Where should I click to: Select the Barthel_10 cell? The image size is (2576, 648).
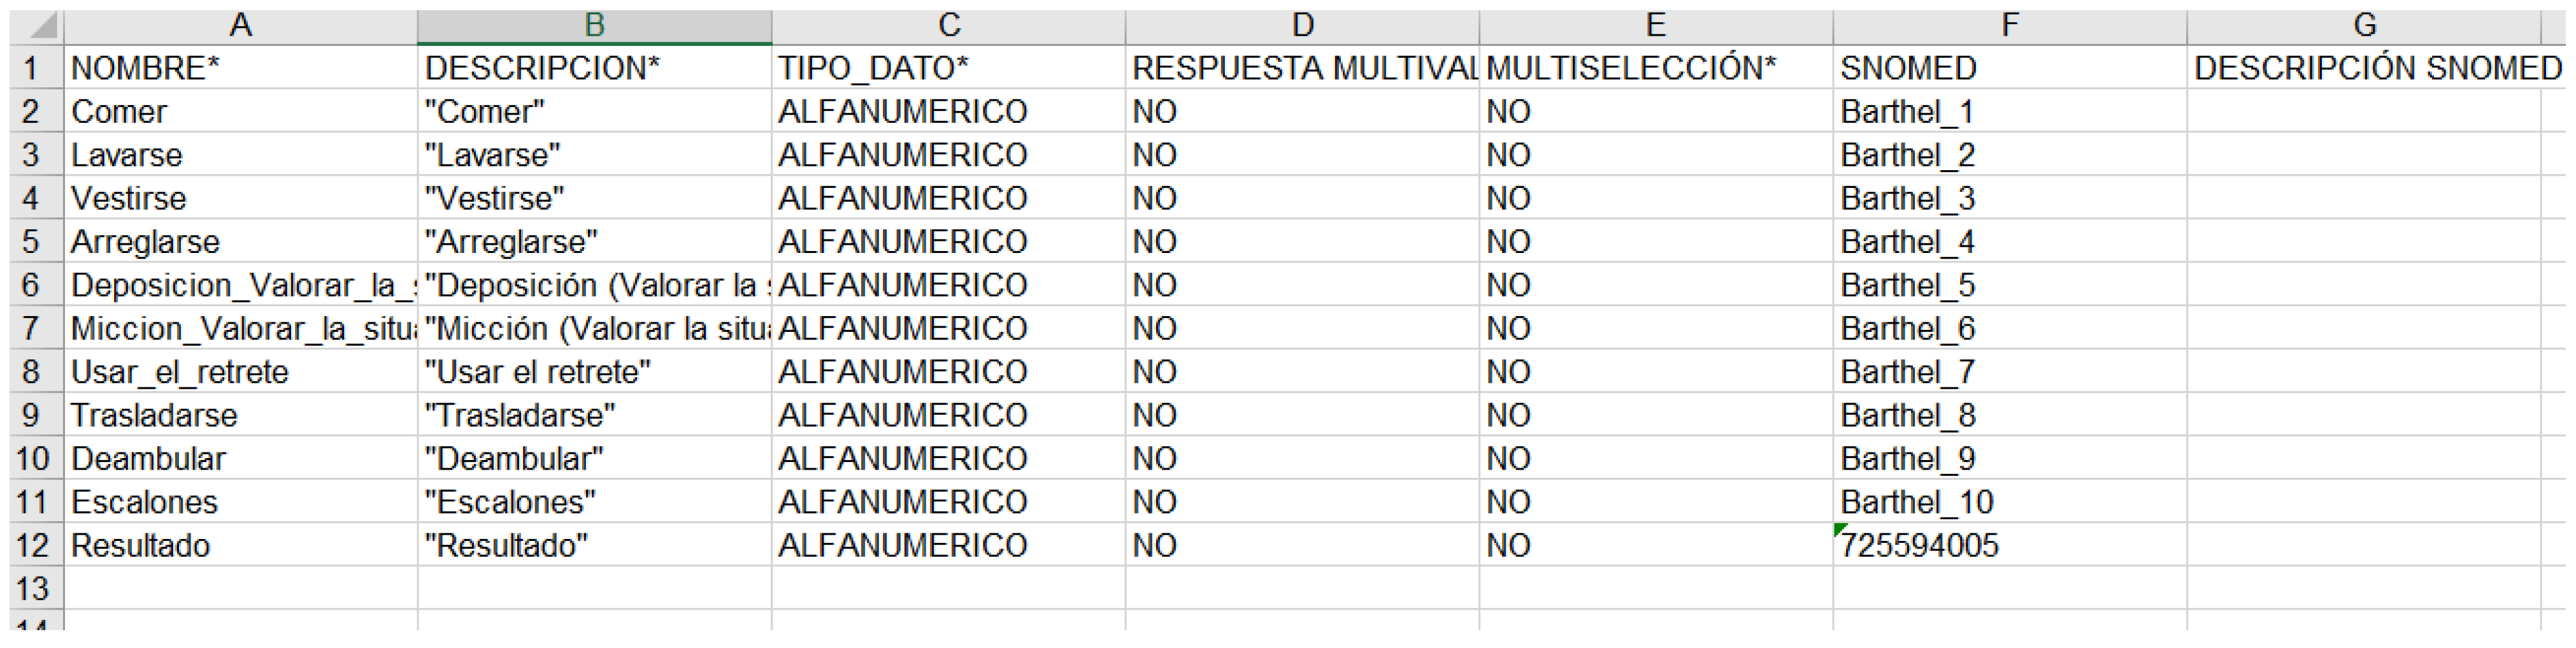(x=2009, y=502)
